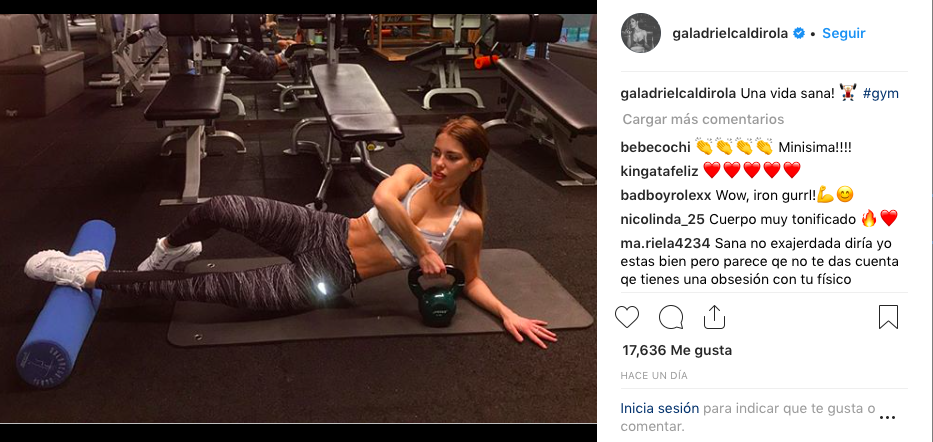Open ma.riela4234 commenter profile
The height and width of the screenshot is (442, 933).
(x=665, y=244)
